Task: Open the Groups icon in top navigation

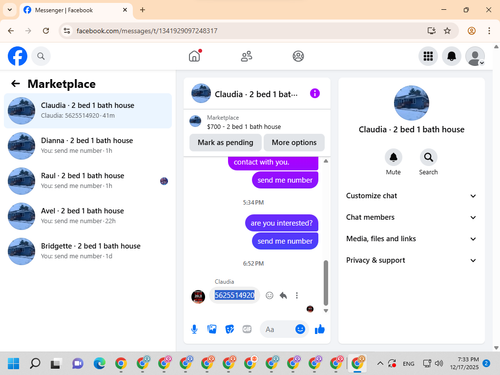Action: point(298,56)
